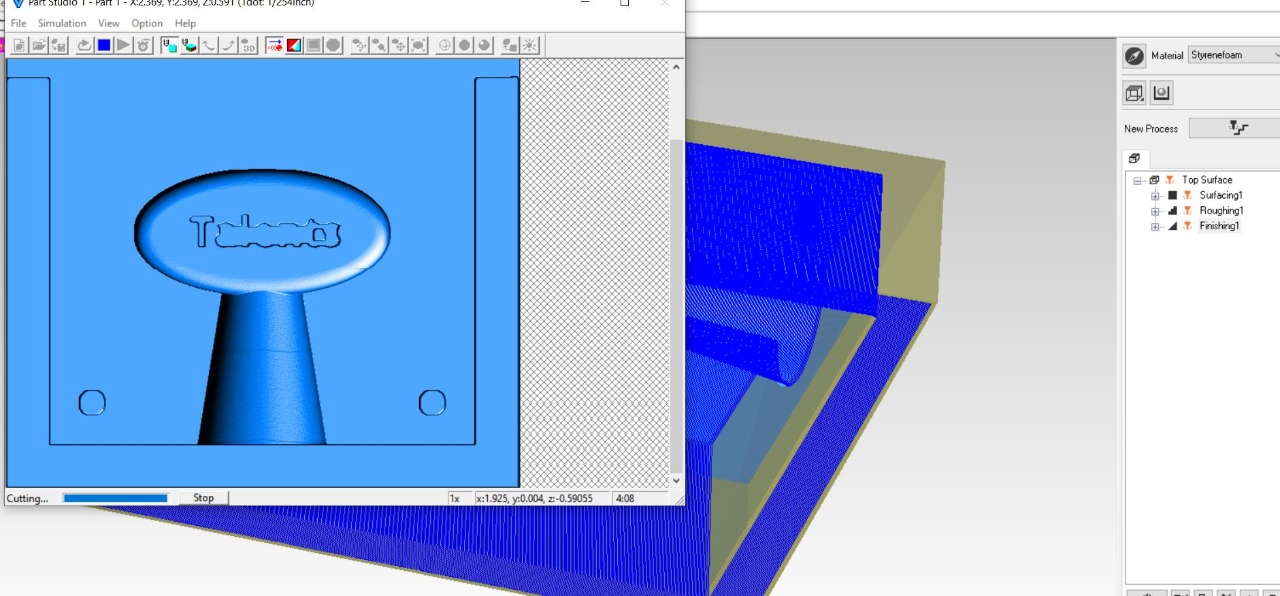Image resolution: width=1280 pixels, height=596 pixels.
Task: Click the Stop button in status bar
Action: tap(203, 497)
